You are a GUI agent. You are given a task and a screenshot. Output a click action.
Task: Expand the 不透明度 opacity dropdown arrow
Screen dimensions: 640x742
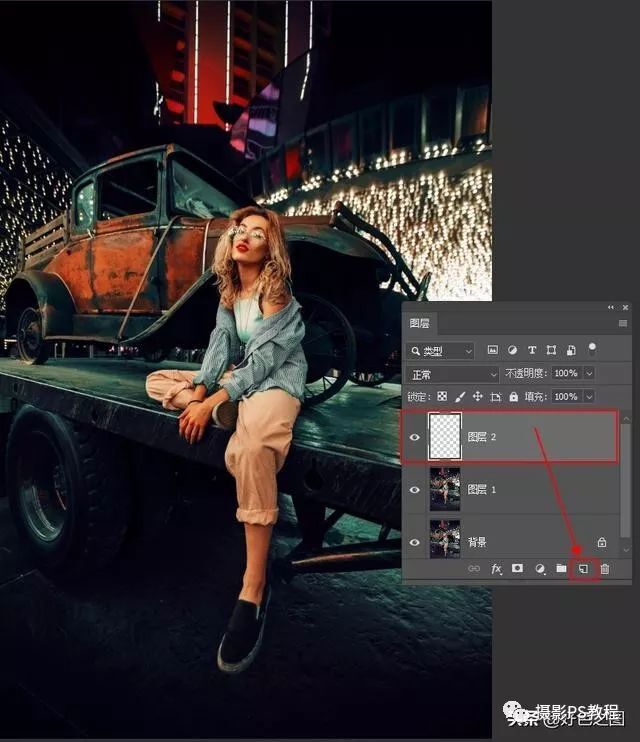pos(589,374)
